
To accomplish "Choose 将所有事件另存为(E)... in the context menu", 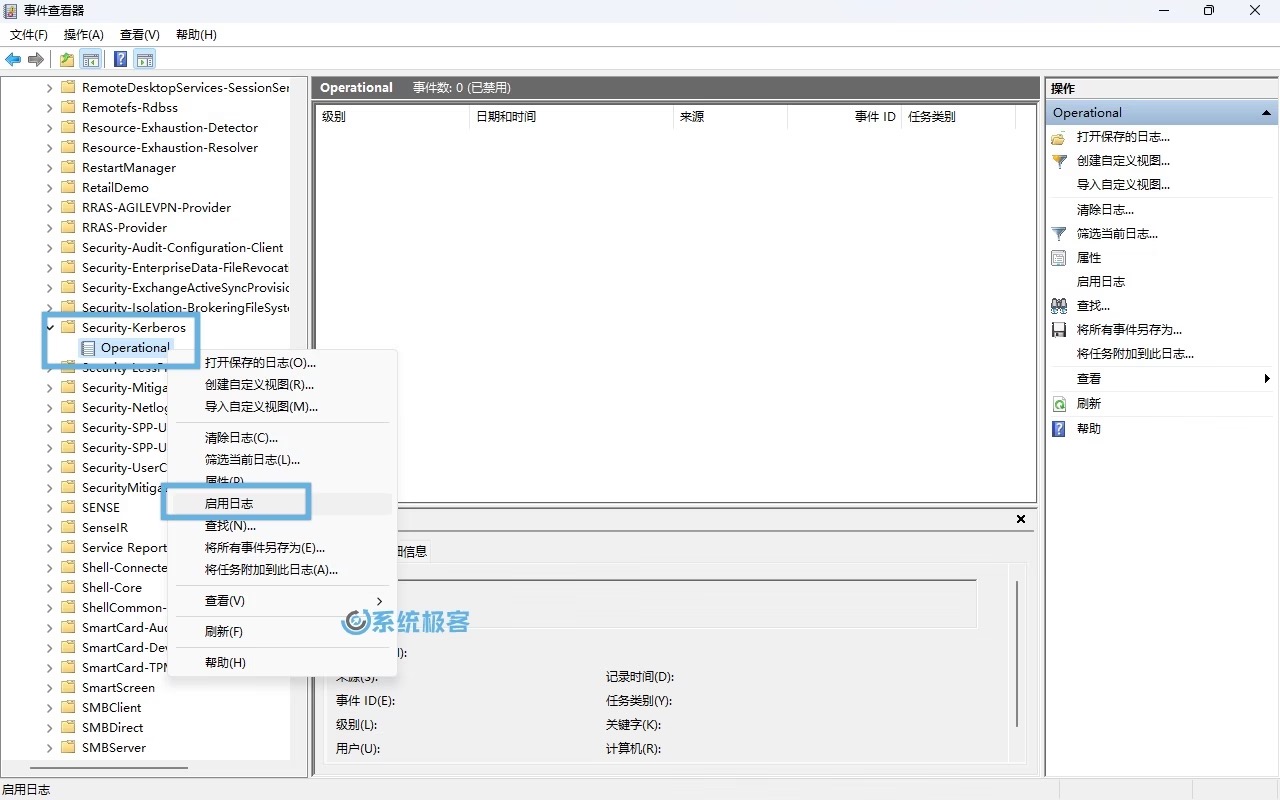I will pyautogui.click(x=280, y=548).
